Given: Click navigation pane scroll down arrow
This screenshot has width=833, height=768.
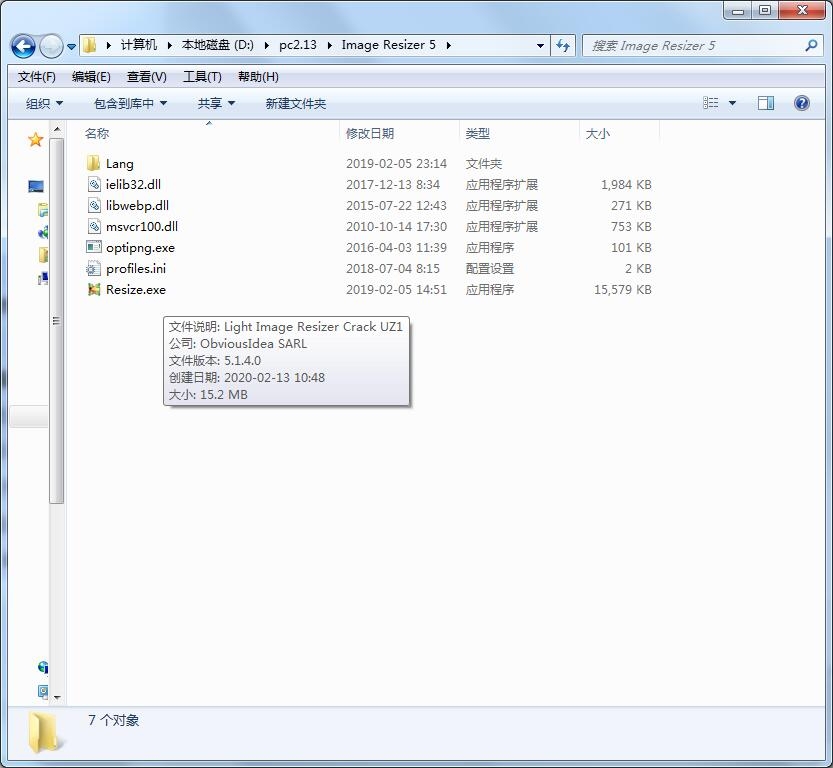Looking at the screenshot, I should click(x=57, y=697).
